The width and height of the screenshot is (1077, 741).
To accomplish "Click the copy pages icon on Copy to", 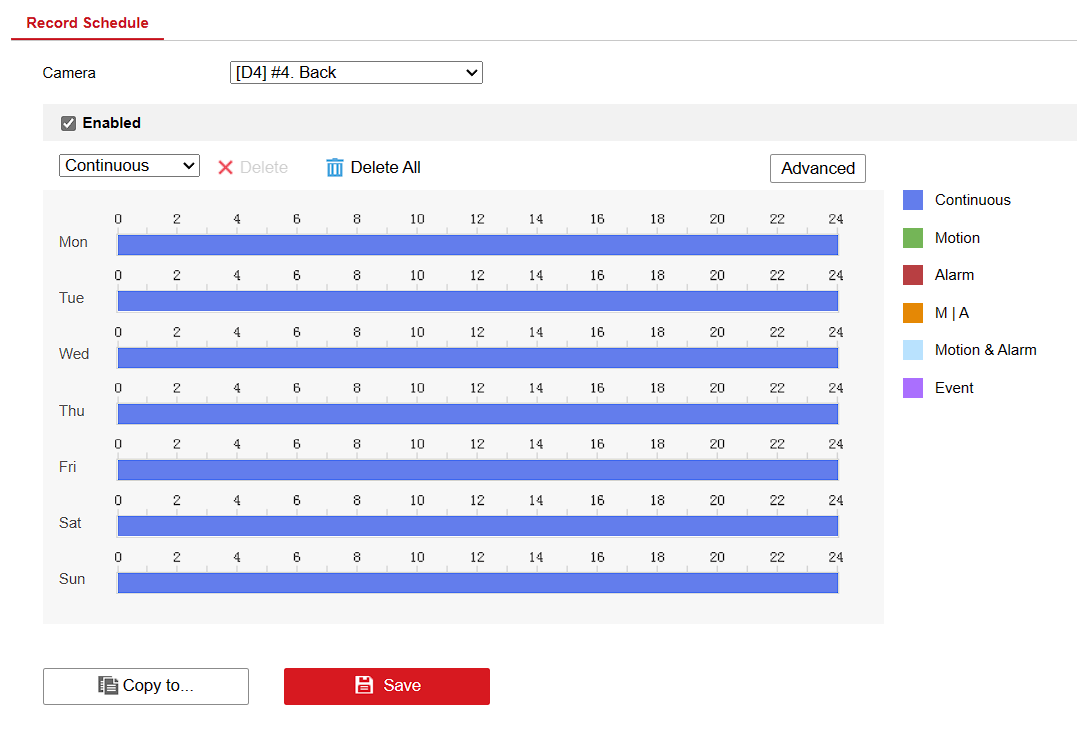I will [108, 685].
